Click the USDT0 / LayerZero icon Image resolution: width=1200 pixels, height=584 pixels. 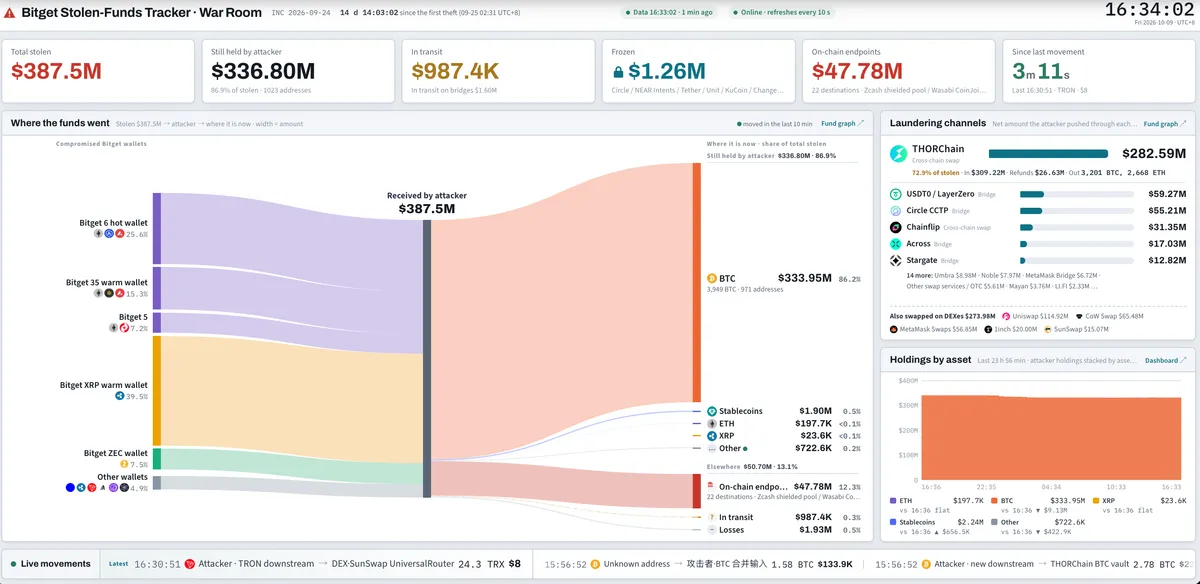[x=896, y=194]
